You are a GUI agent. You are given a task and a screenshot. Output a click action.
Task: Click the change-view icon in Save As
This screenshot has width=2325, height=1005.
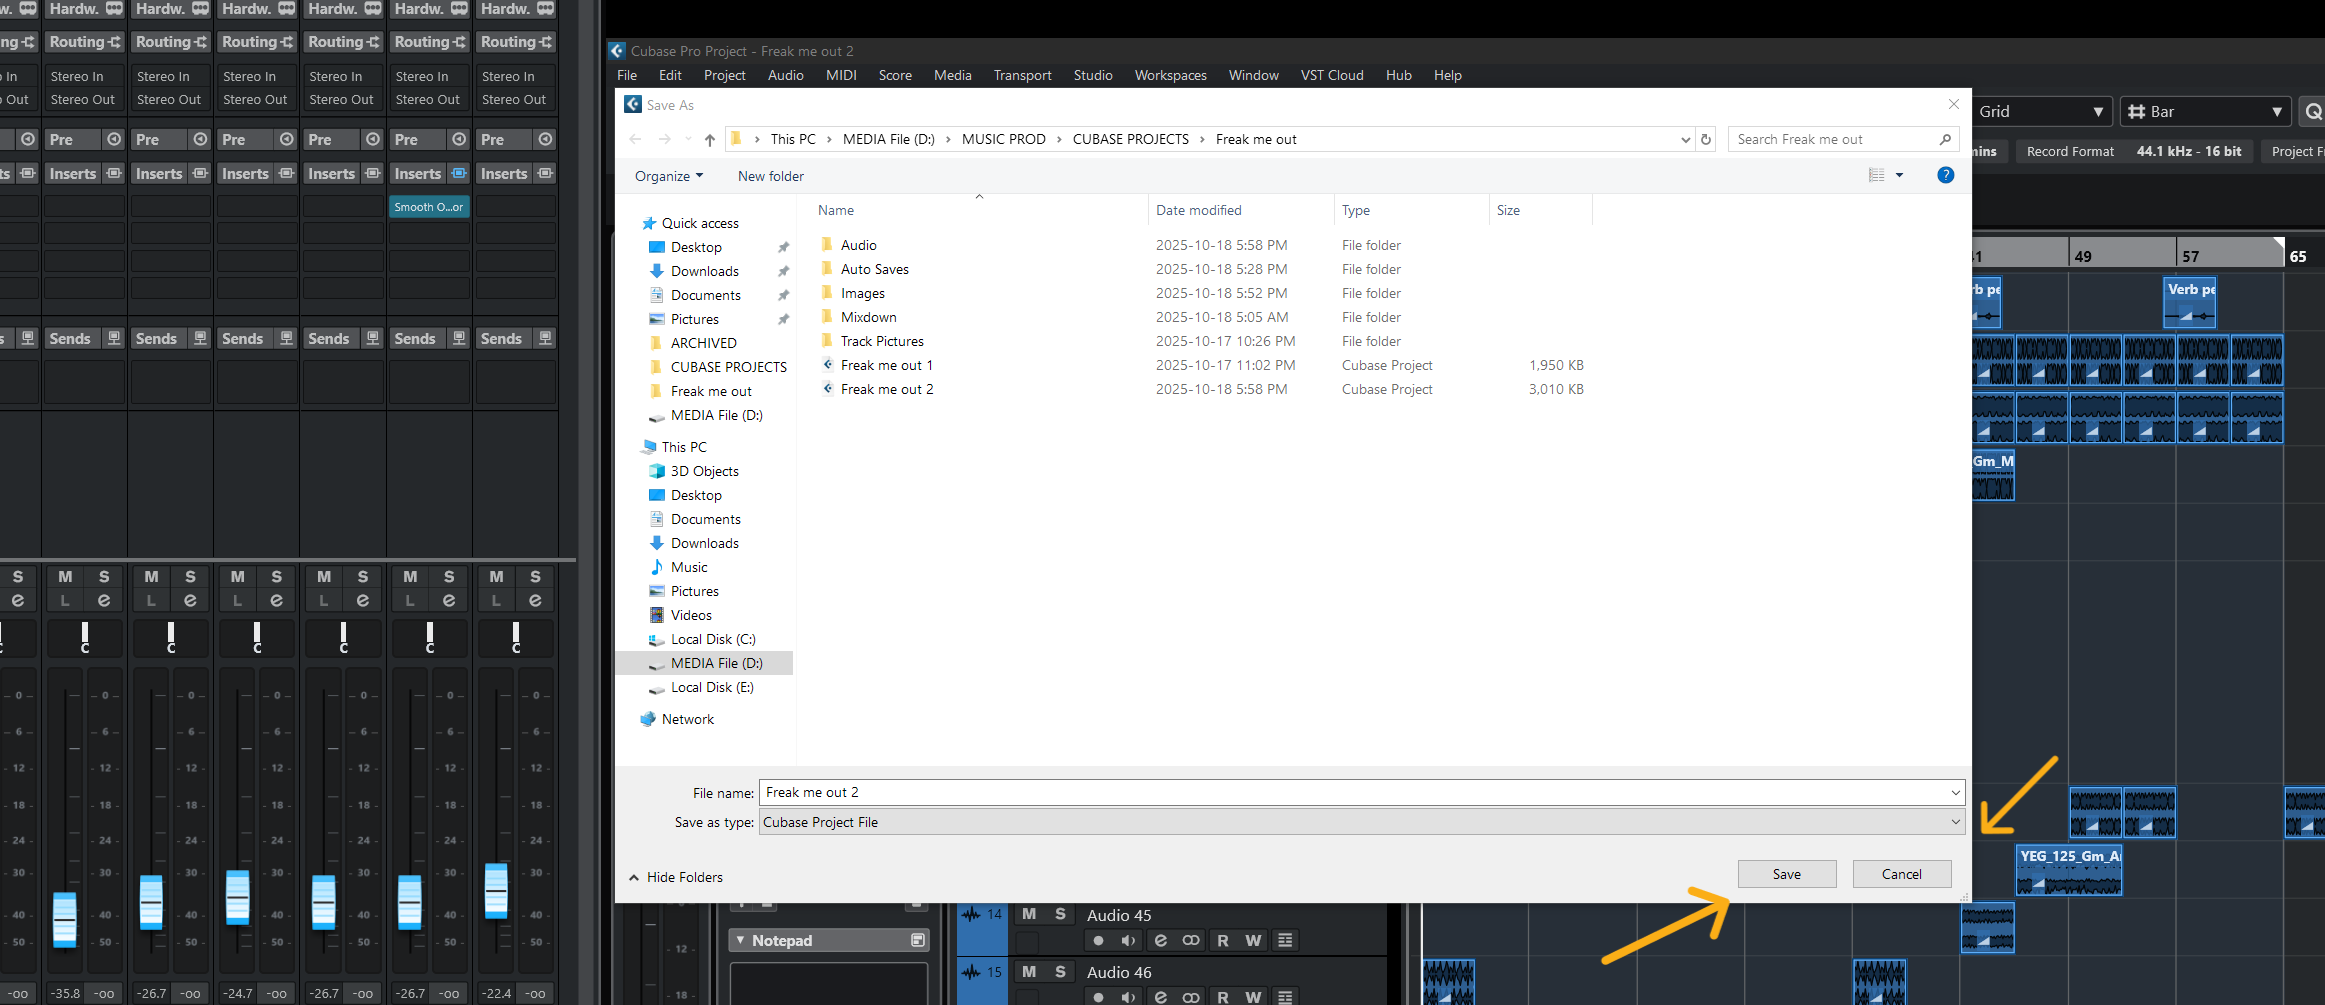click(1876, 175)
